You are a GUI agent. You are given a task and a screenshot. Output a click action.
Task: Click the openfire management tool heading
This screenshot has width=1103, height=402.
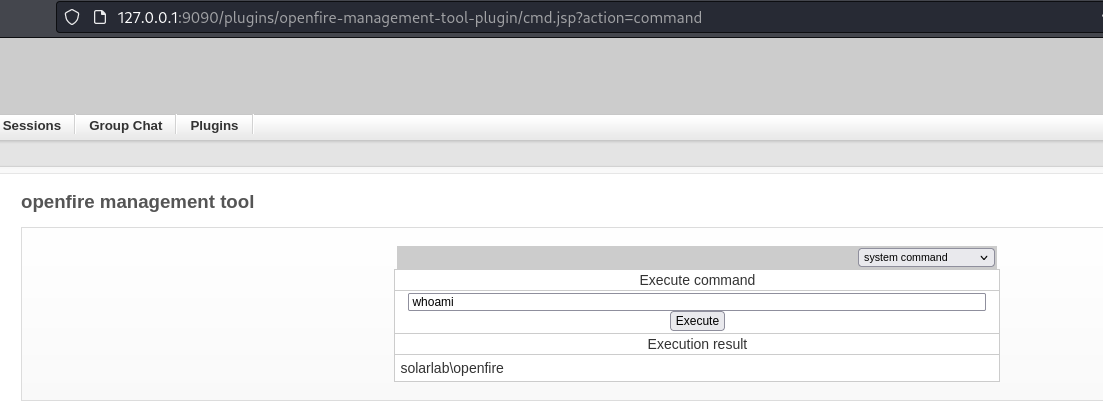pyautogui.click(x=137, y=202)
